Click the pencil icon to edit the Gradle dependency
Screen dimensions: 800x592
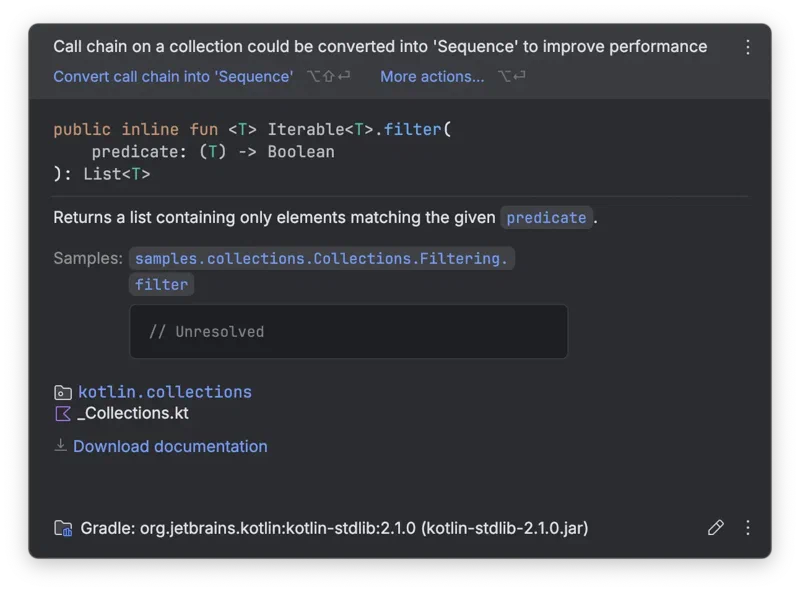[716, 527]
